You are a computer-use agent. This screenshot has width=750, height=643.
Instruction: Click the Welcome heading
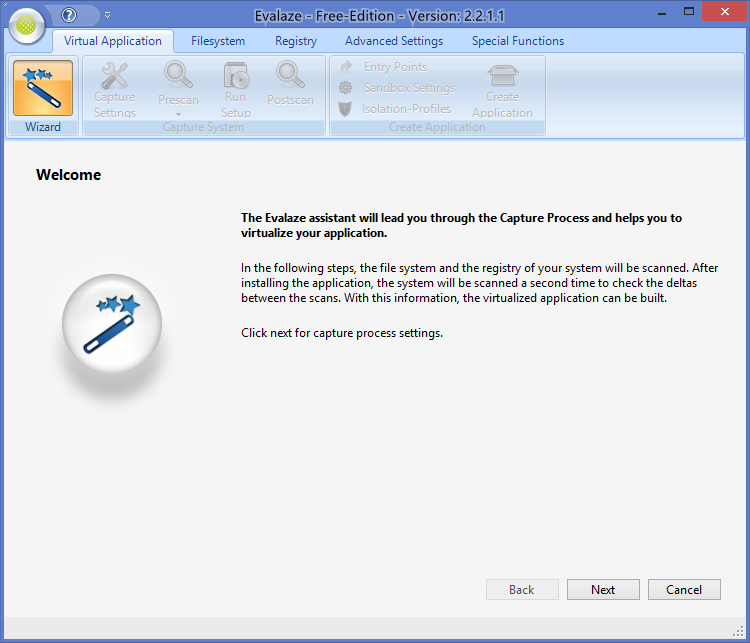pos(68,175)
